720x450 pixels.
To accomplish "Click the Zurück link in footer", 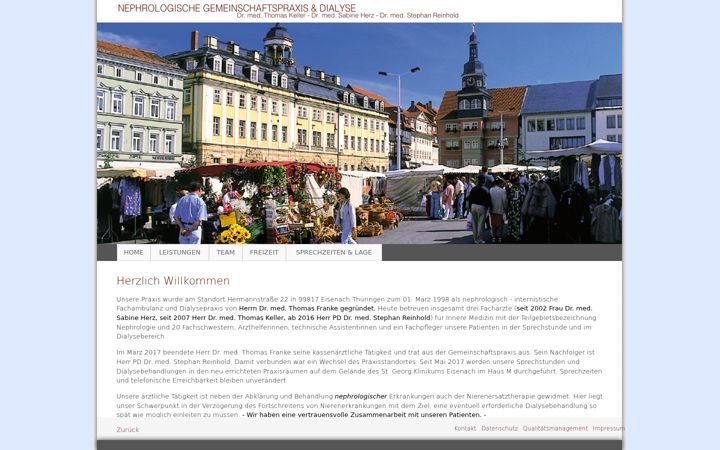I will (128, 430).
